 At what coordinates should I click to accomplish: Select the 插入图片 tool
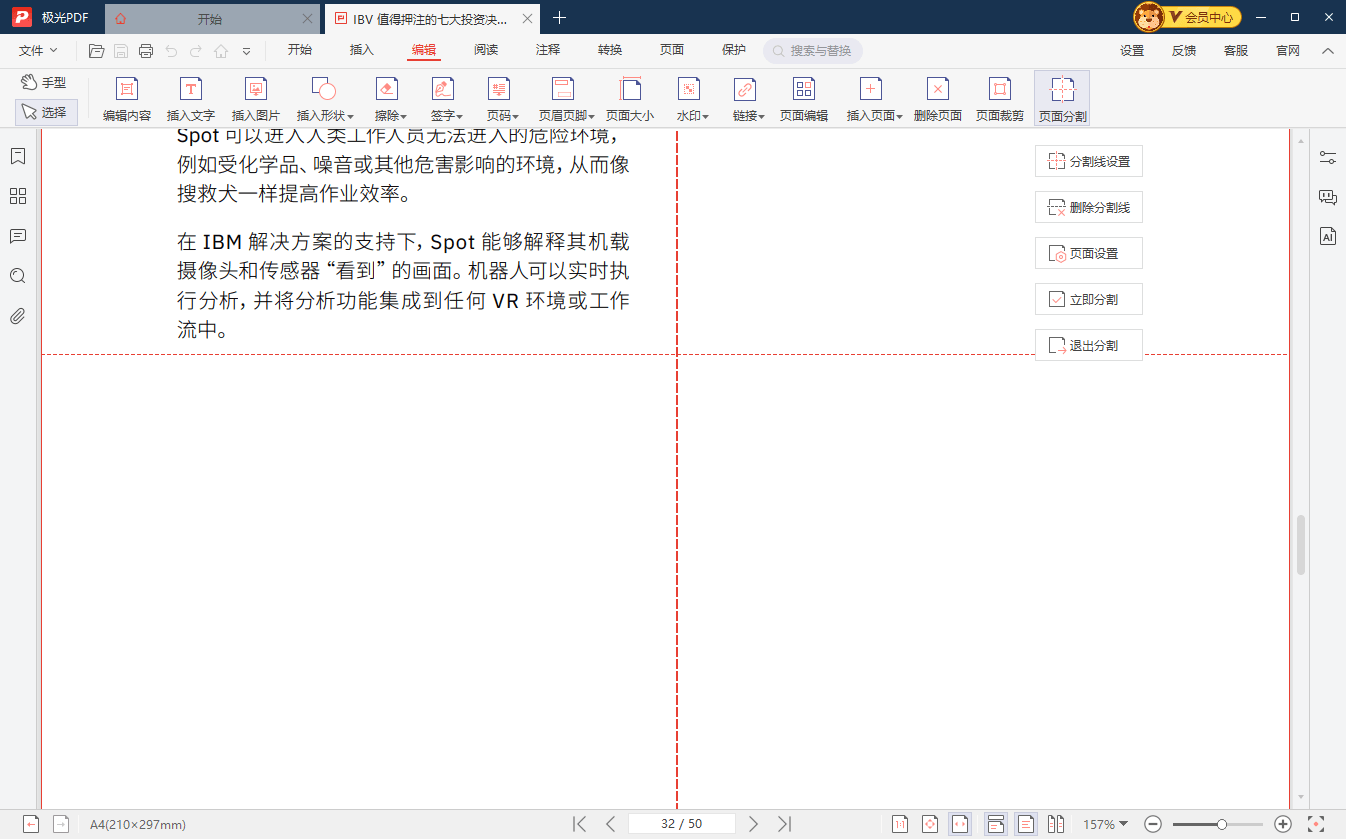pyautogui.click(x=255, y=97)
